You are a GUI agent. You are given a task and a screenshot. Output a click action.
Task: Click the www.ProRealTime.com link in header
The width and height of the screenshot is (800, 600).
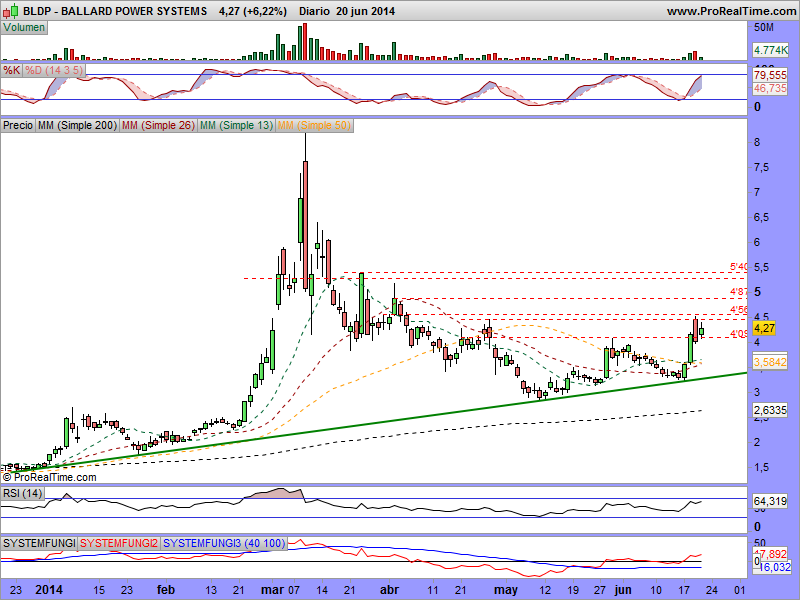coord(731,11)
